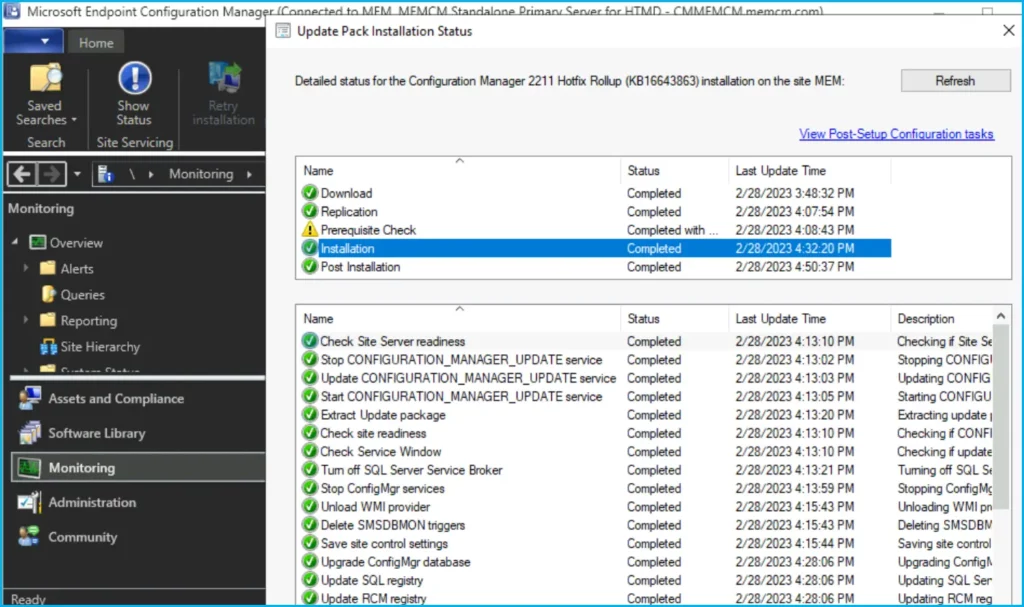The width and height of the screenshot is (1024, 607).
Task: Close the Update Pack Installation Status dialog
Action: 1008,30
